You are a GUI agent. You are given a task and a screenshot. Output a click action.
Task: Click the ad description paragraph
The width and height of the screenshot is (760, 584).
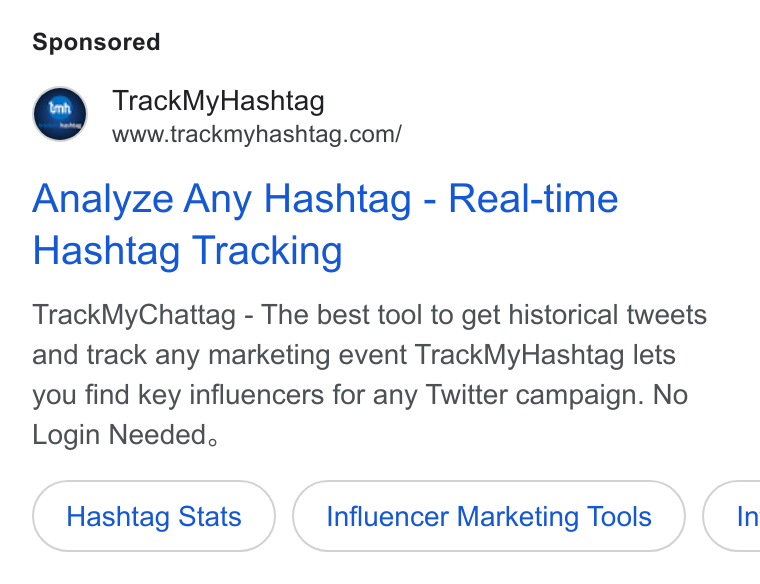[x=369, y=375]
